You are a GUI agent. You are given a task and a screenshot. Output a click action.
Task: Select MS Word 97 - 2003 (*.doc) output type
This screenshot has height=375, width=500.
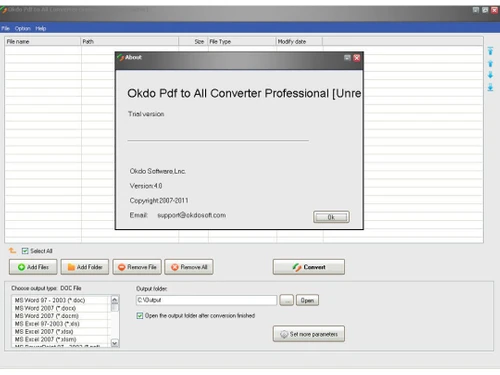61,300
